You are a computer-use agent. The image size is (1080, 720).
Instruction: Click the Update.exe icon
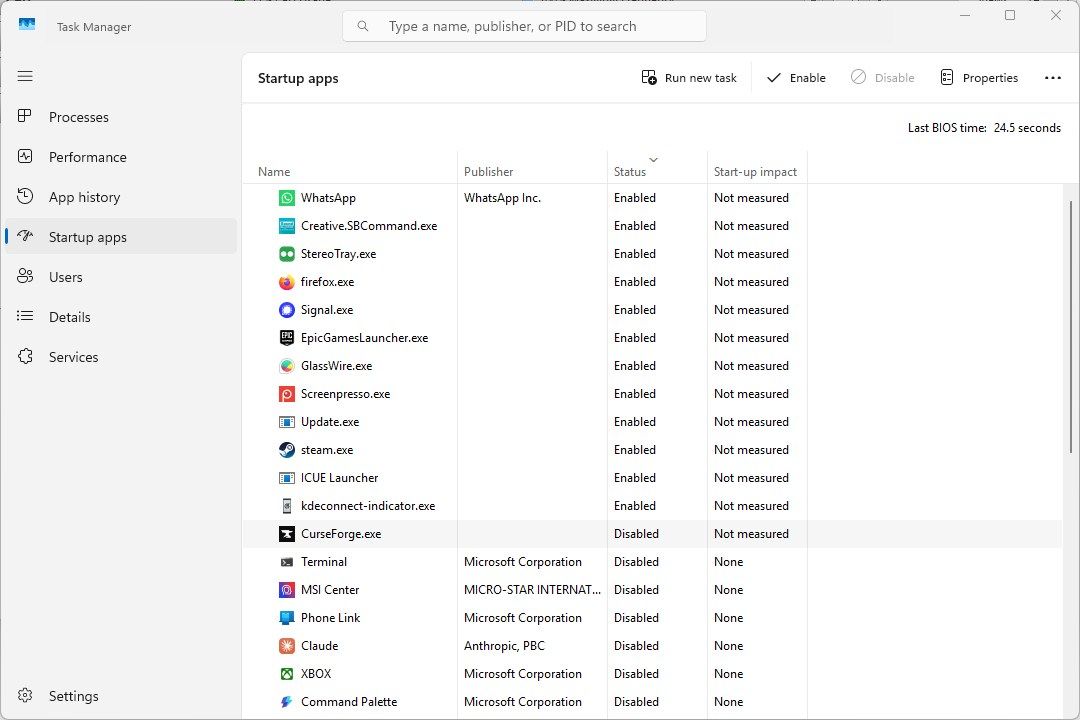pos(287,422)
